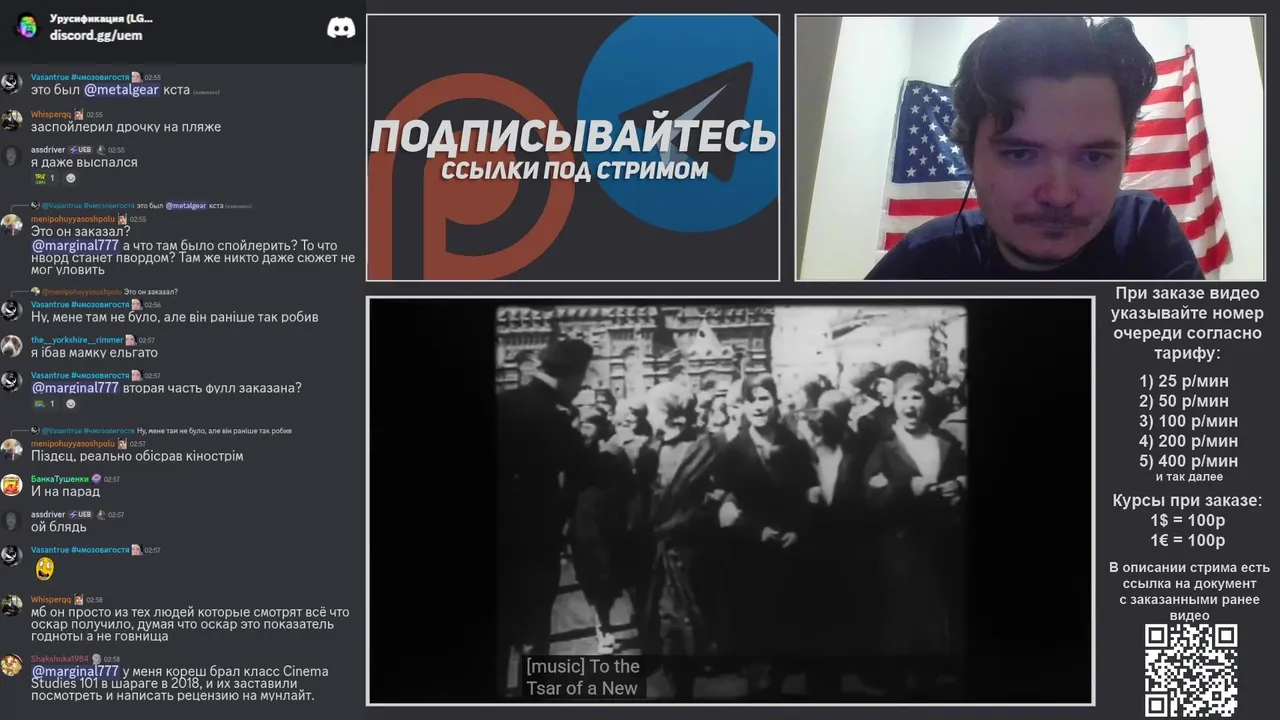This screenshot has width=1280, height=720.
Task: Click the UEB server tag next to assdriver at 02:55
Action: point(80,150)
